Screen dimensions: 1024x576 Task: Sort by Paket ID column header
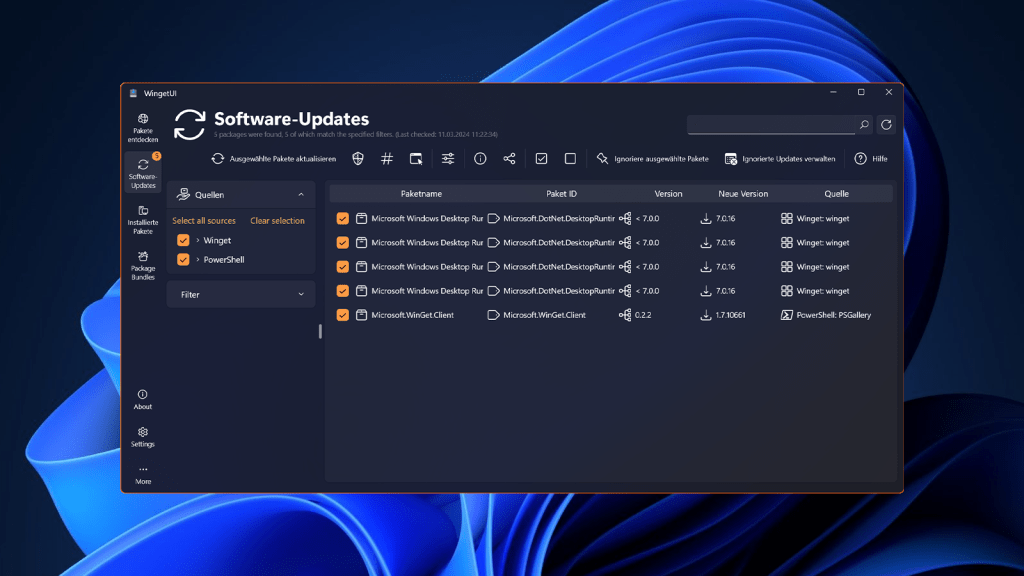pyautogui.click(x=562, y=194)
